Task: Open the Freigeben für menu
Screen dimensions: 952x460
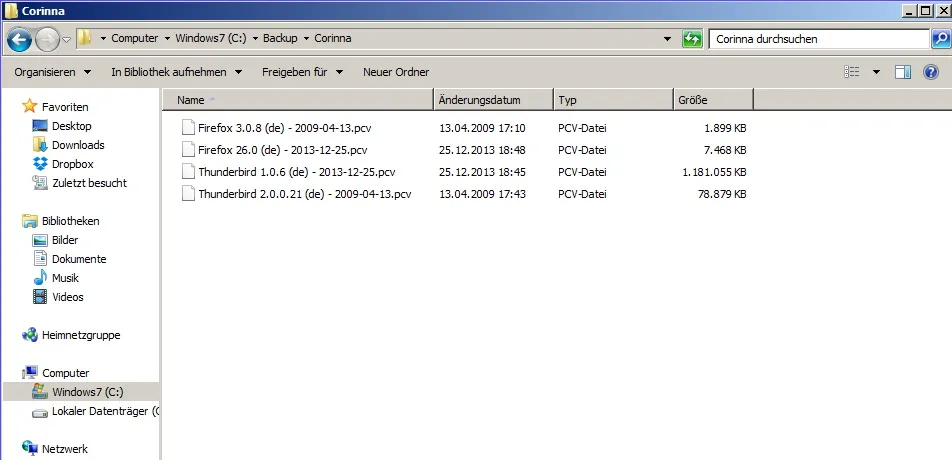Action: click(x=302, y=72)
